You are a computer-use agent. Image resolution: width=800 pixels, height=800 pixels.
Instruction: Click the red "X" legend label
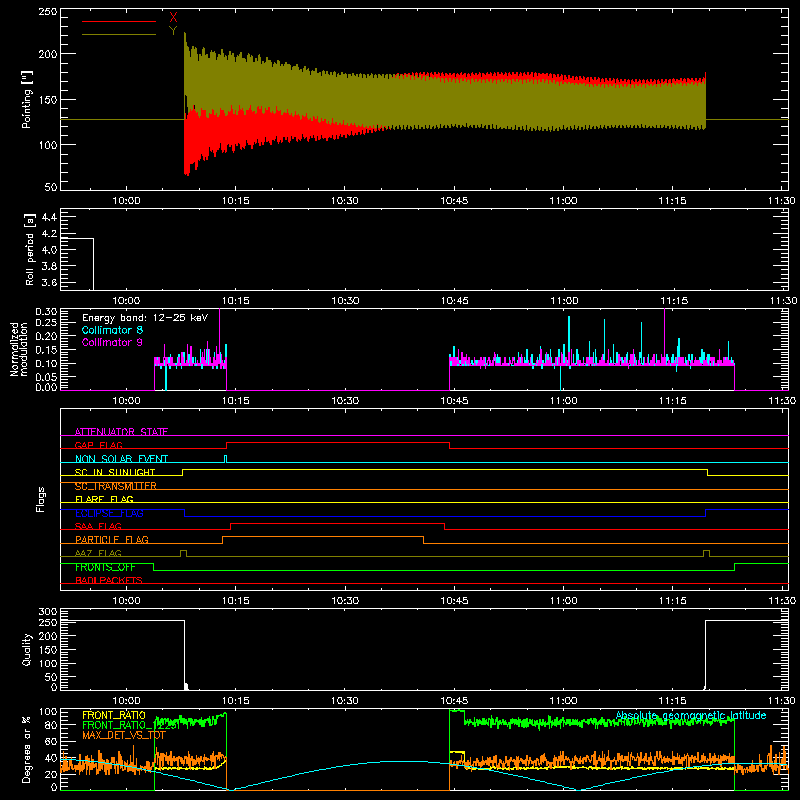(173, 17)
